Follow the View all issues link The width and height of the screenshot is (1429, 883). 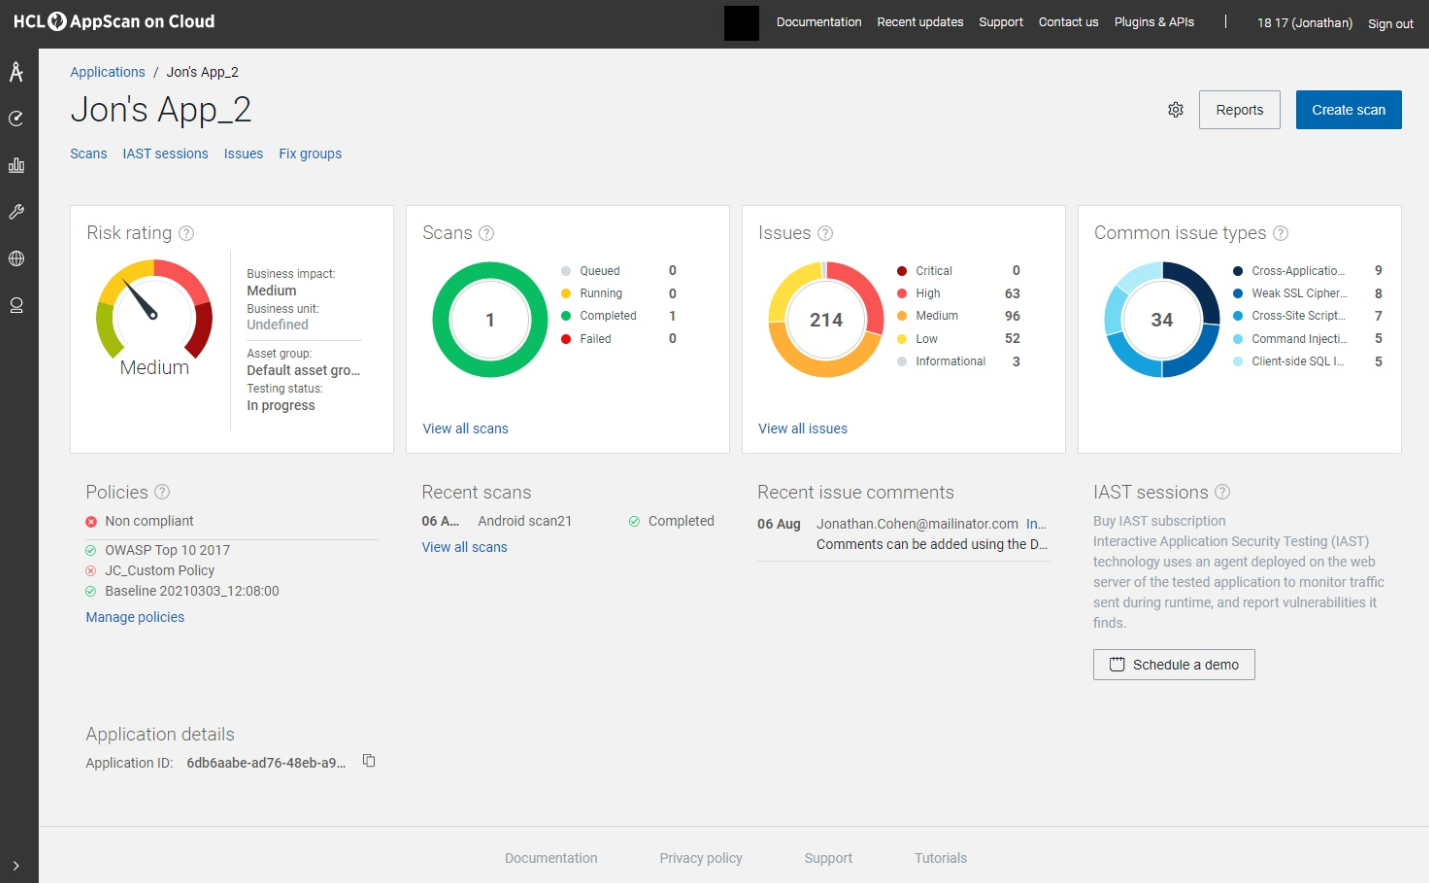pos(802,429)
